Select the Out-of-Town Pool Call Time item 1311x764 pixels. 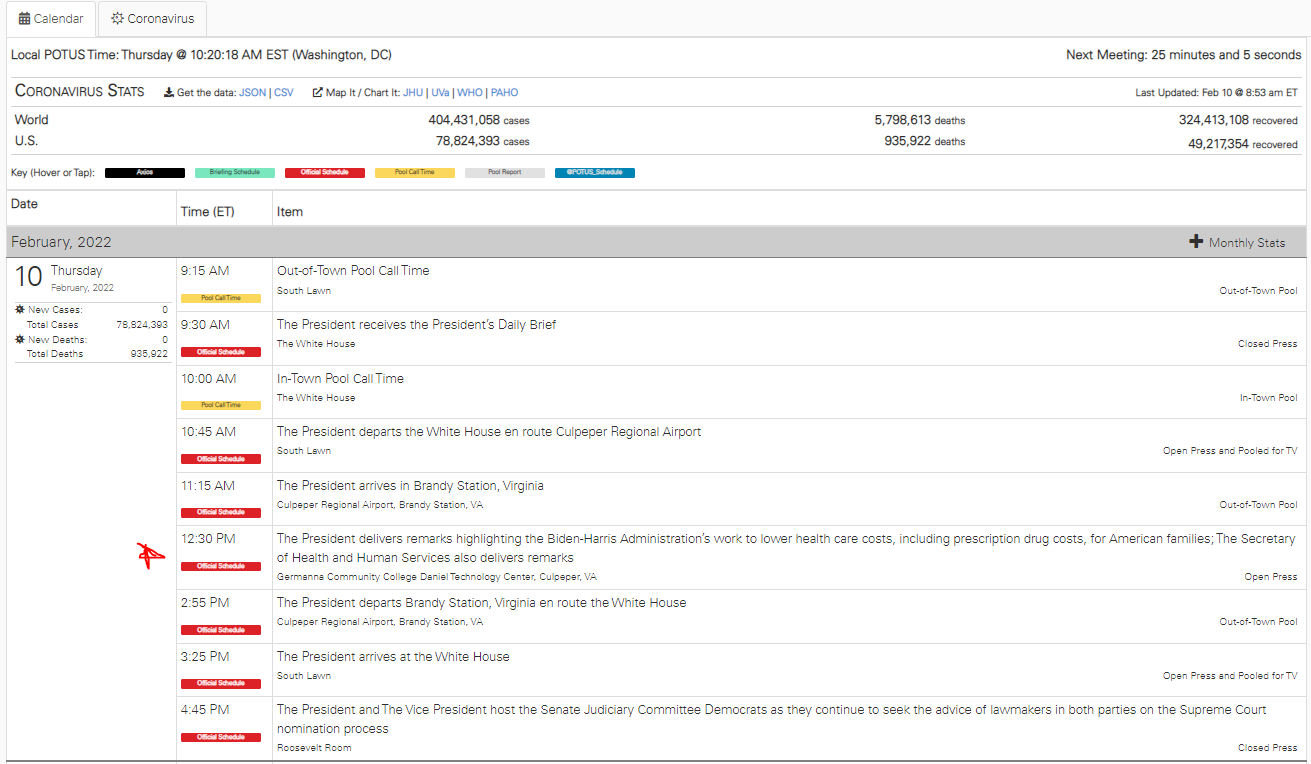click(353, 271)
